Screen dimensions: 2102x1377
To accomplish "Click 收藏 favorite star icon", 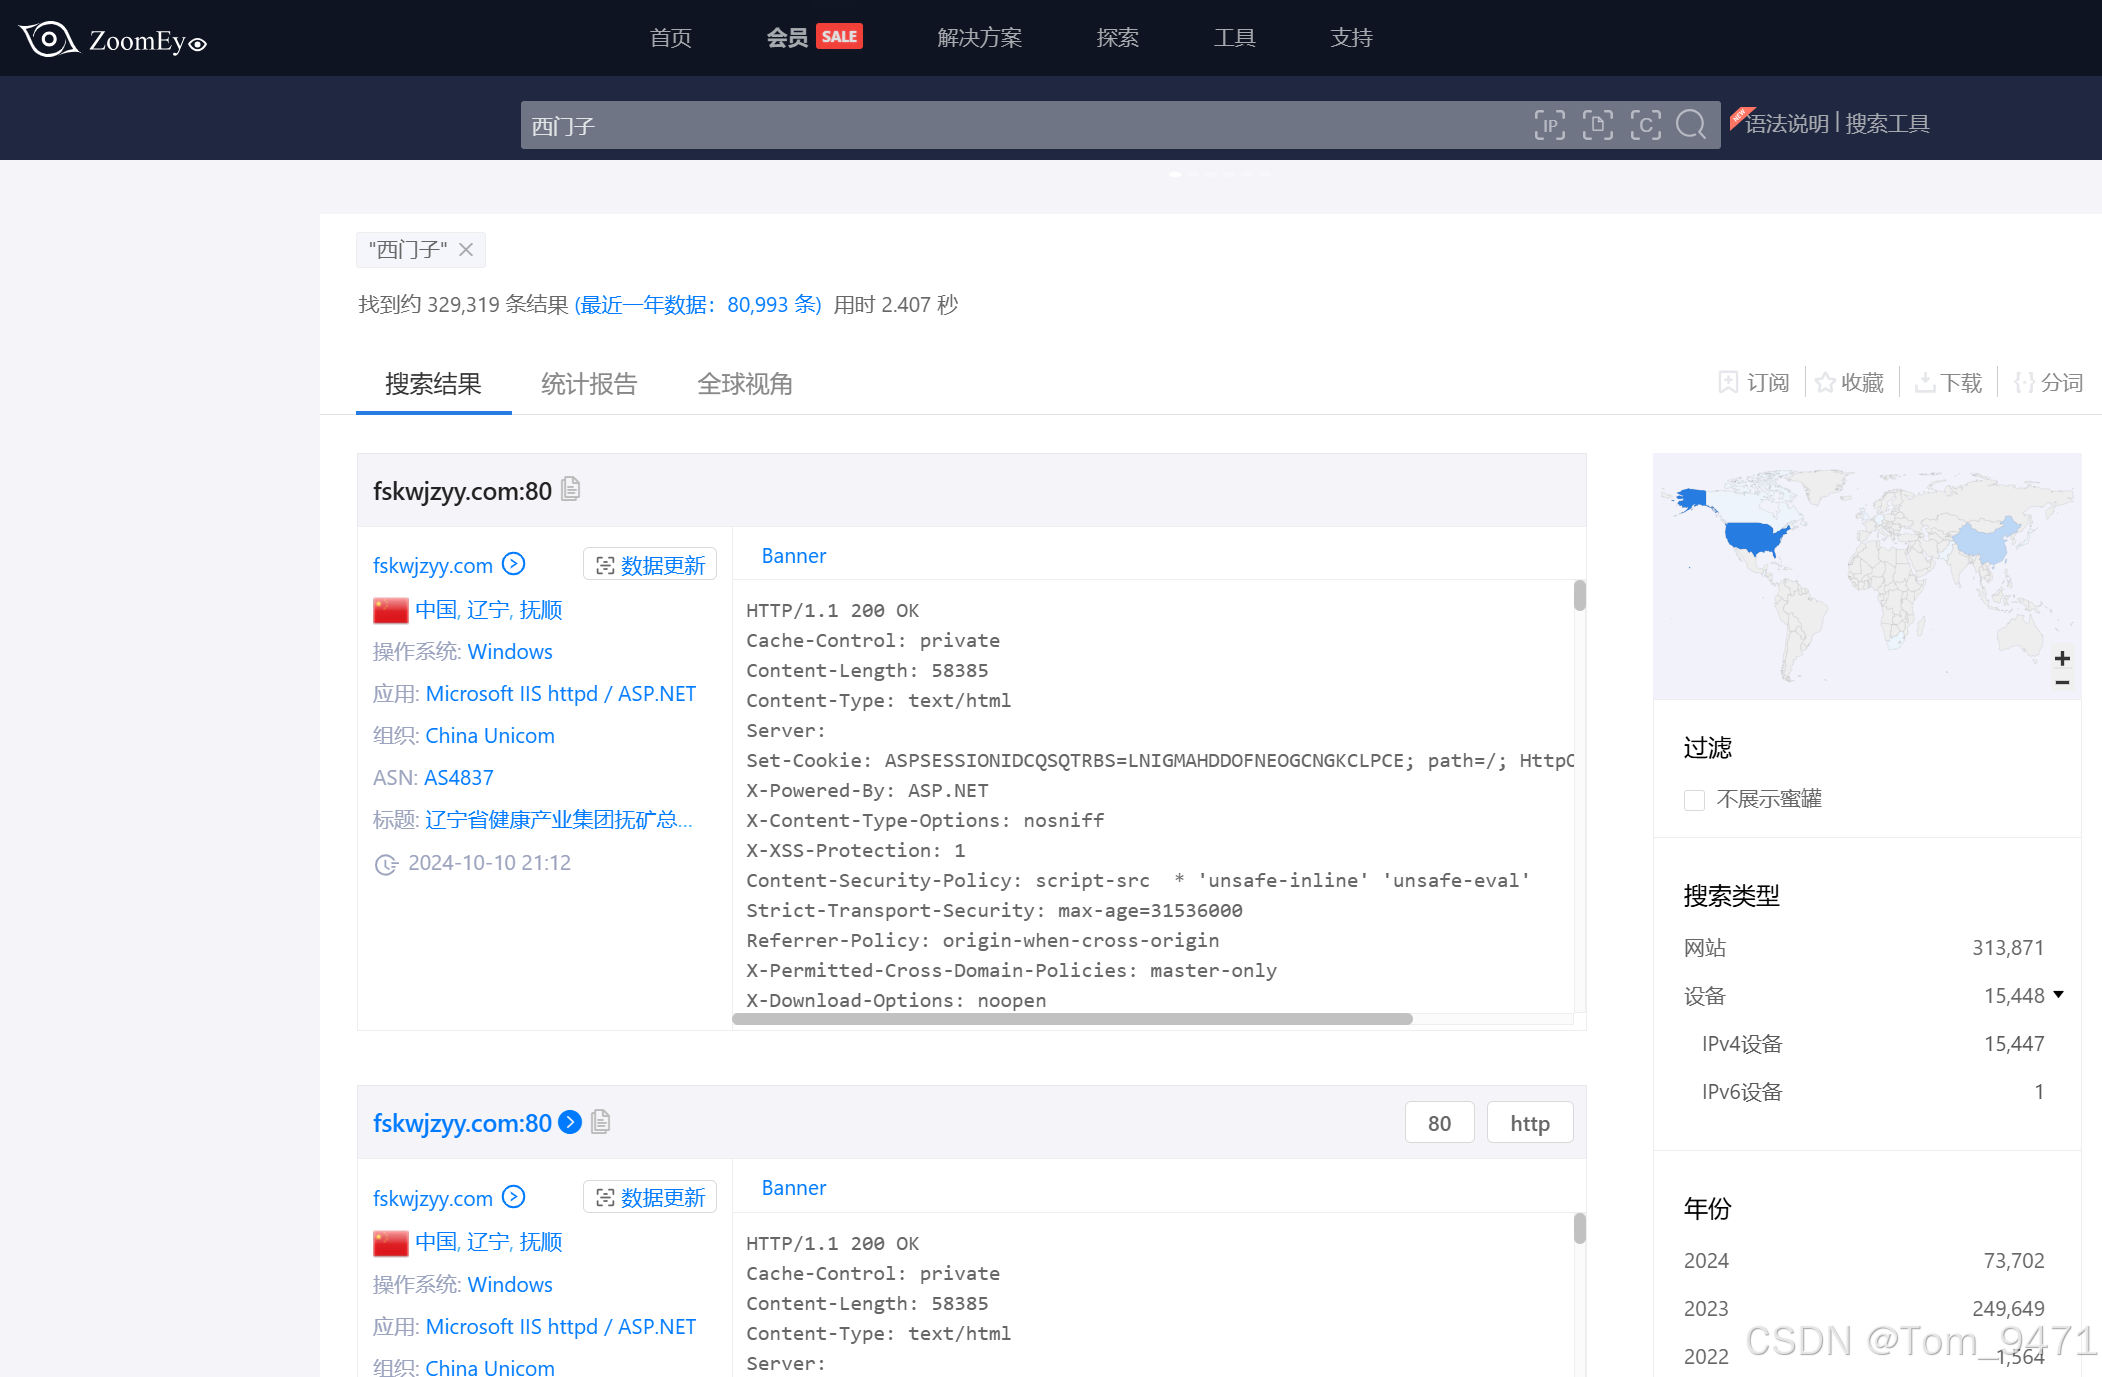I will (x=1825, y=383).
